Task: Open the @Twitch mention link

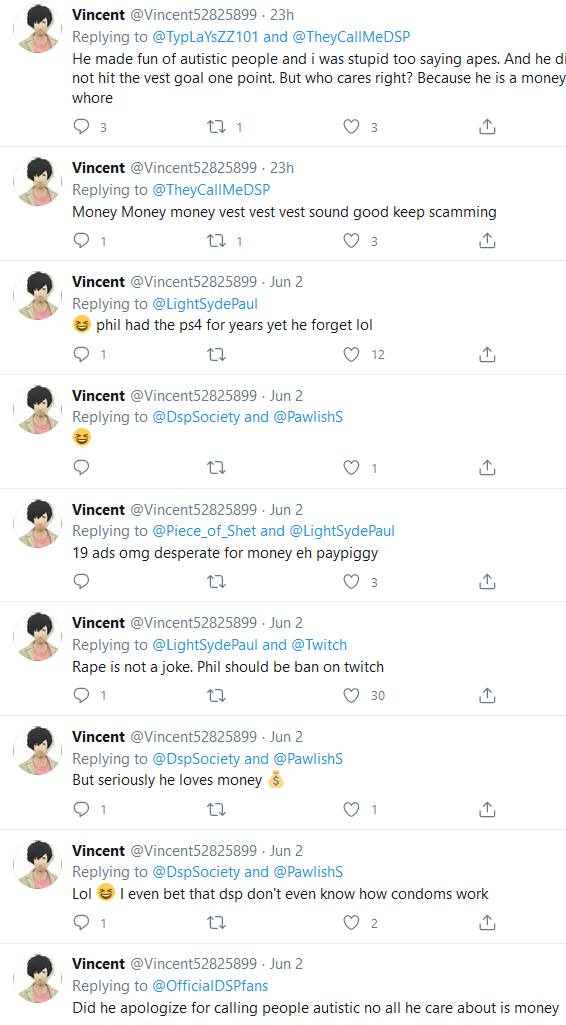Action: pos(319,645)
